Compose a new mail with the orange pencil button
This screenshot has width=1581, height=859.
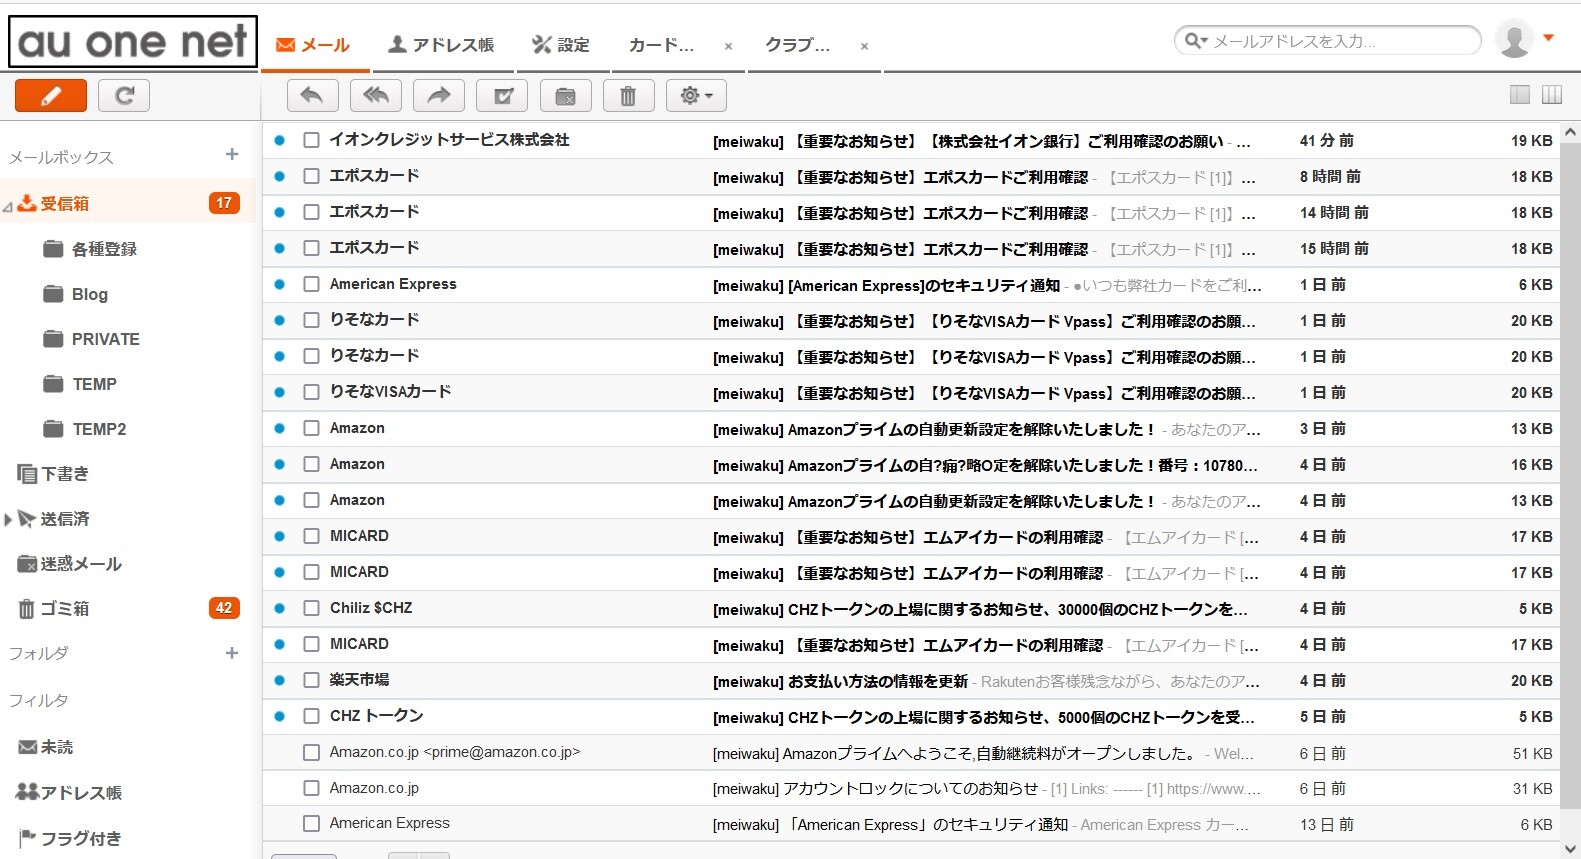click(51, 96)
